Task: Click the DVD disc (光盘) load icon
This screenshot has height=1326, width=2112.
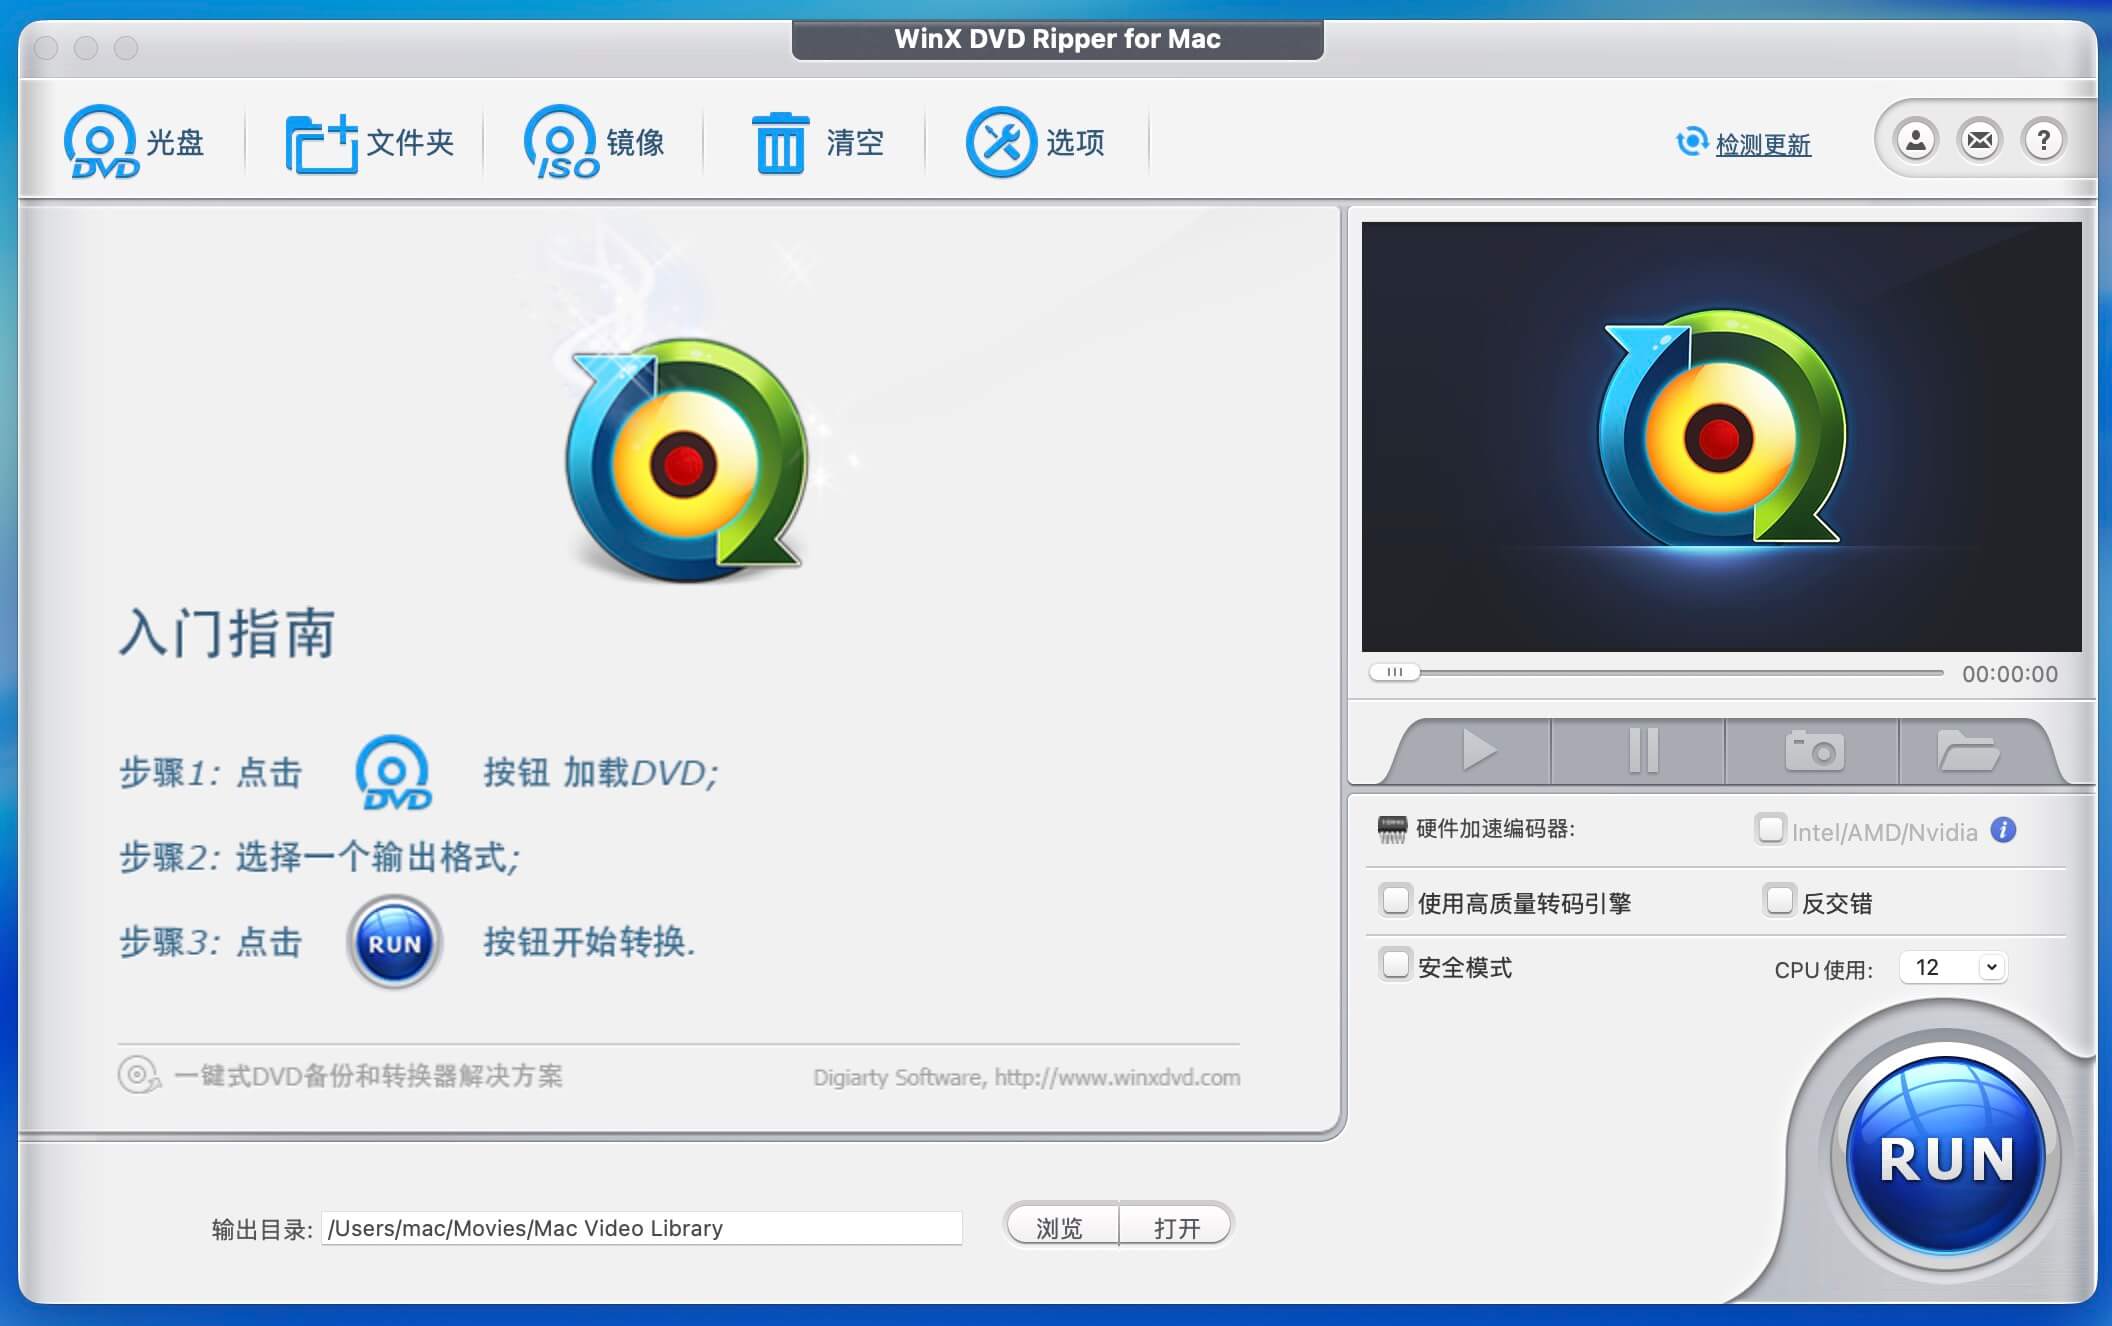Action: tap(102, 142)
